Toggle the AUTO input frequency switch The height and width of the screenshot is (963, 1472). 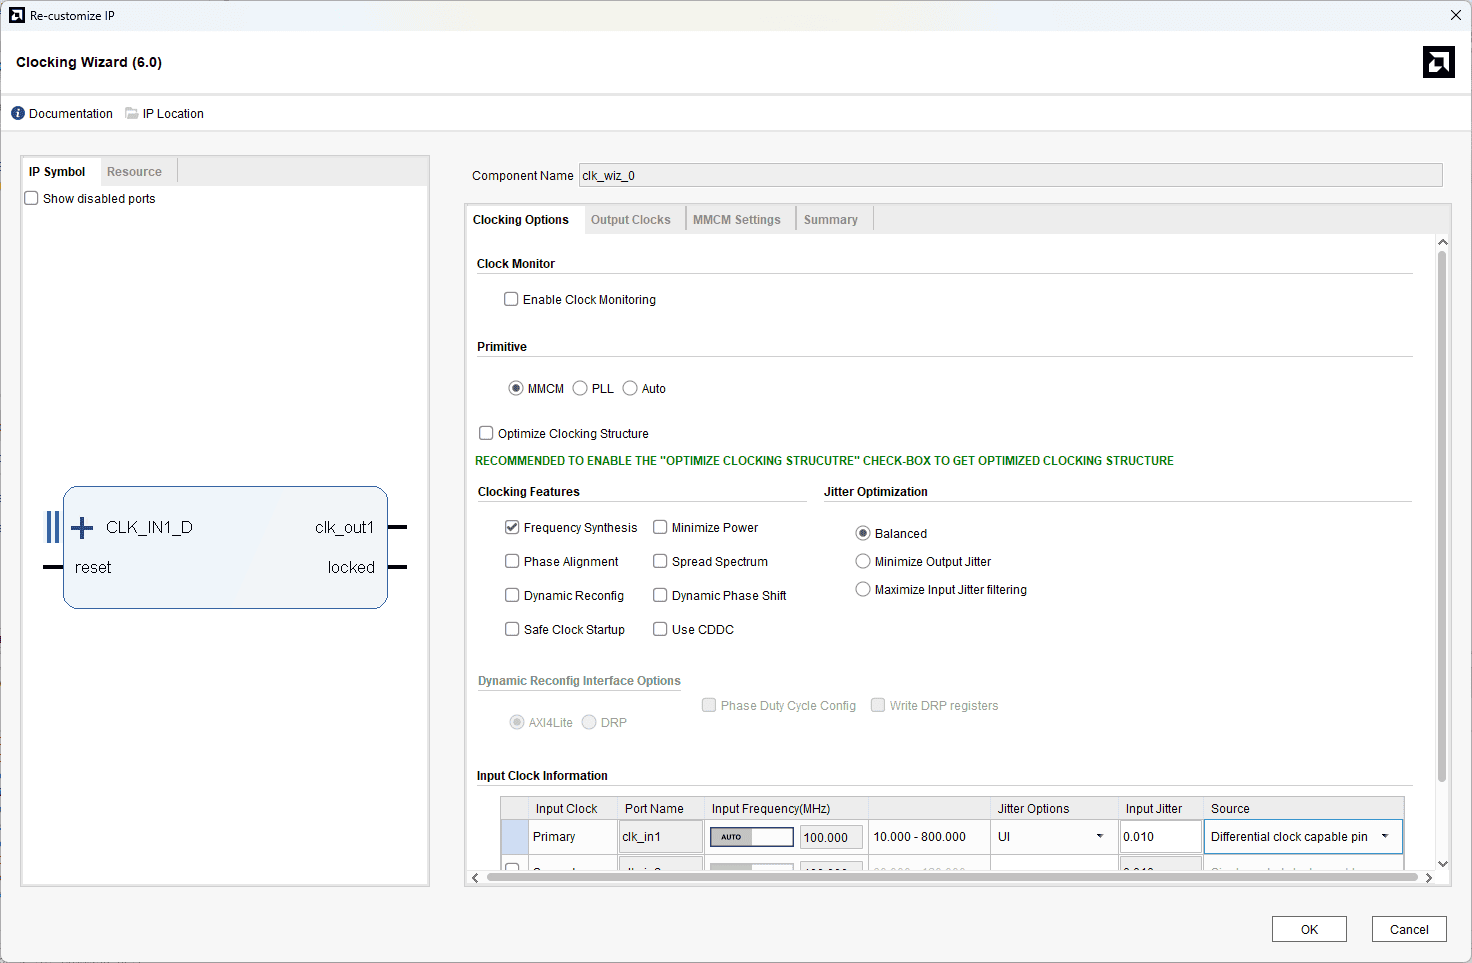pos(751,837)
